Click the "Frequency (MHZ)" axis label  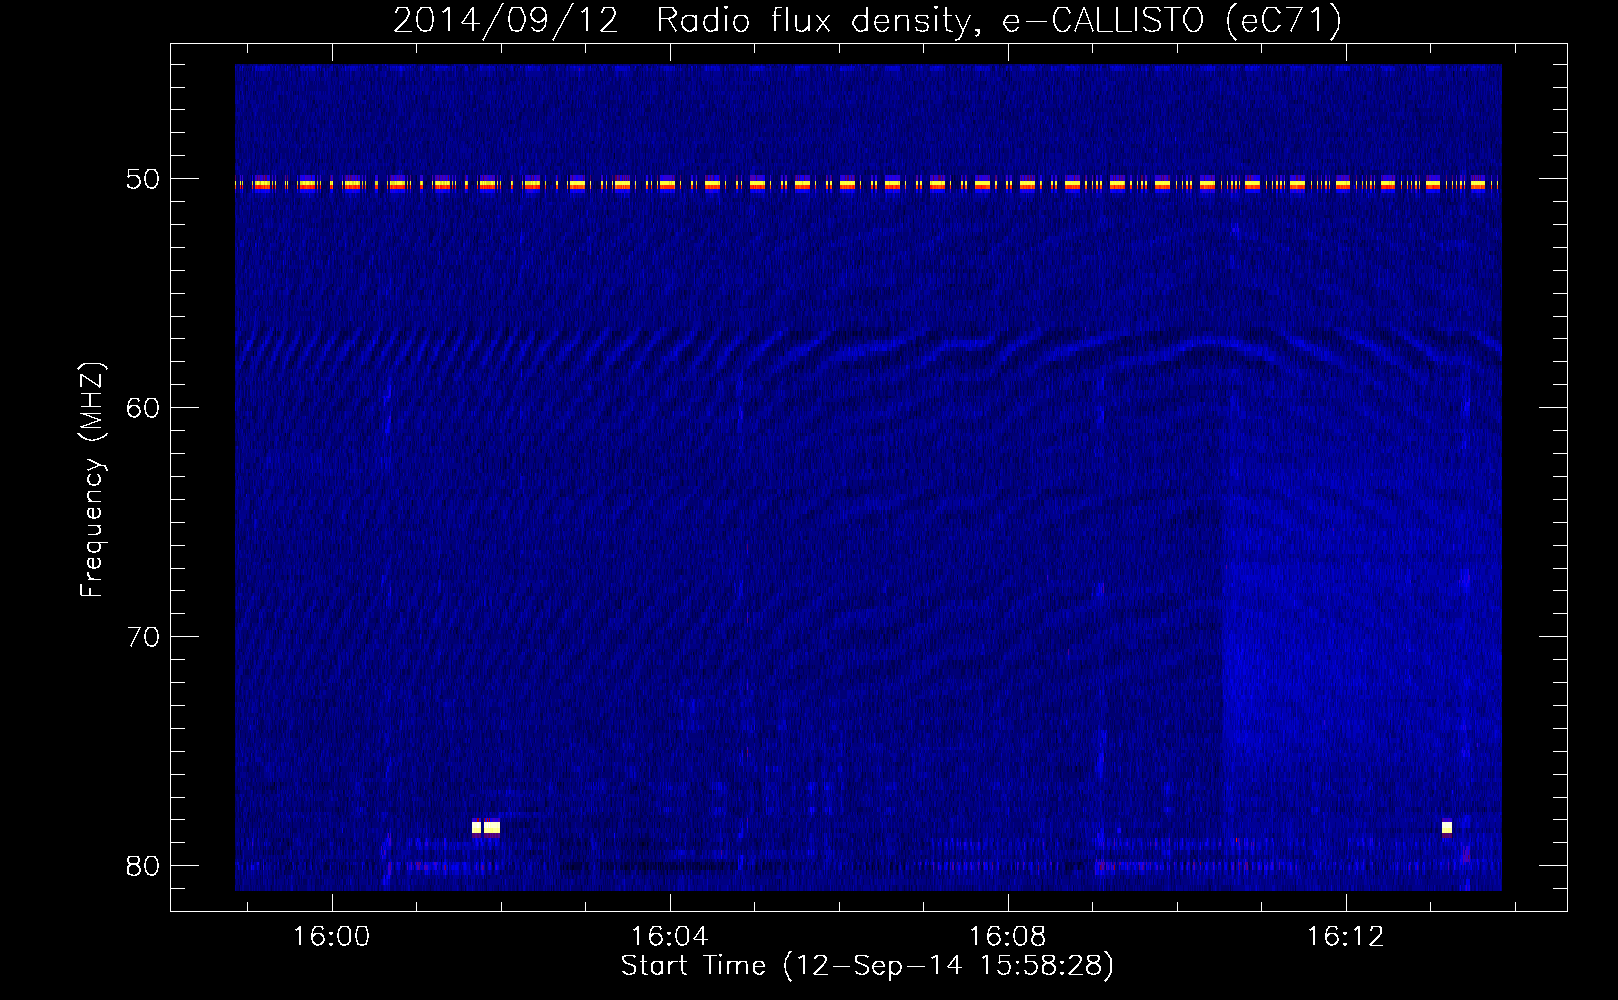pyautogui.click(x=92, y=480)
